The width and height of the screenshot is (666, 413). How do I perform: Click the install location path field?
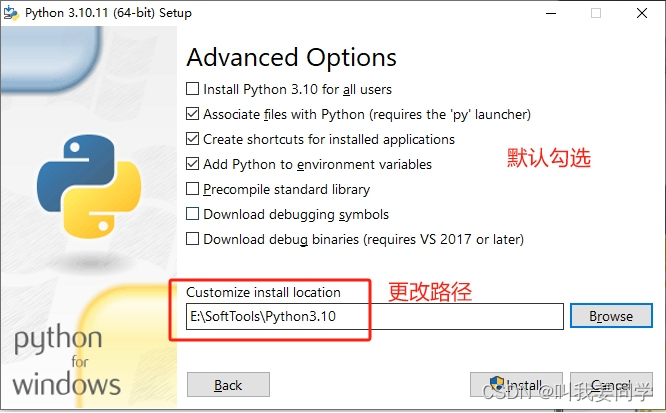click(375, 317)
